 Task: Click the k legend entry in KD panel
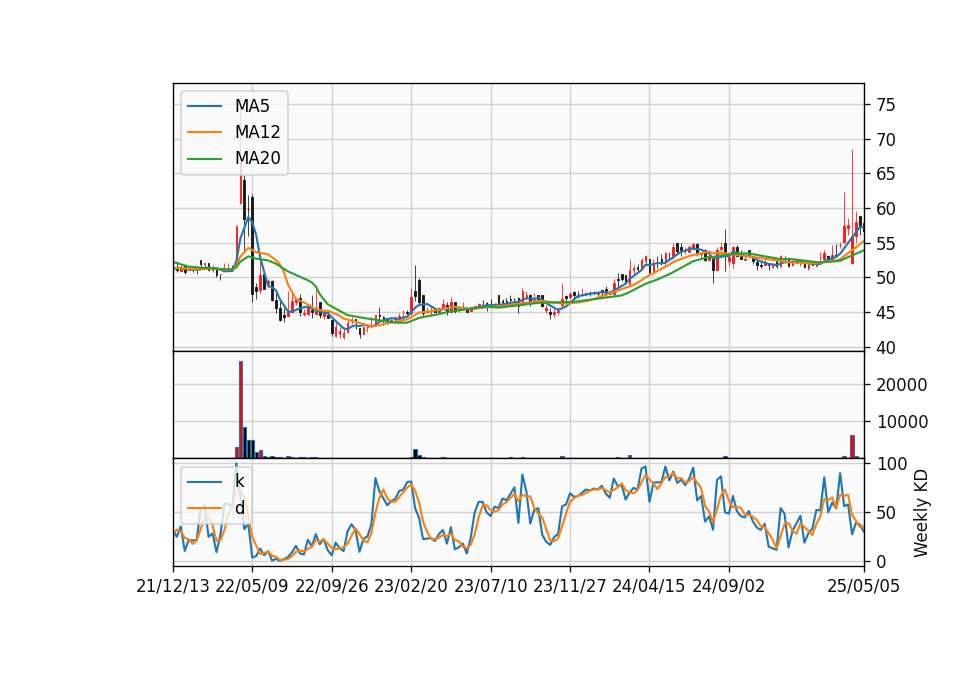(216, 481)
